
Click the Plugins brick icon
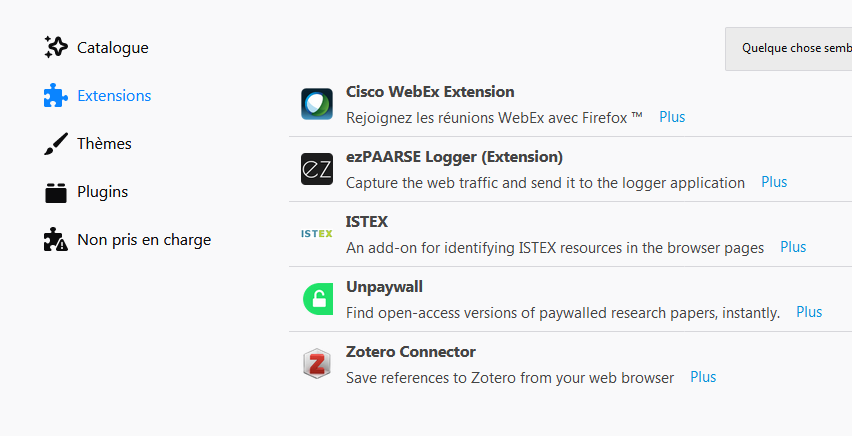coord(56,192)
